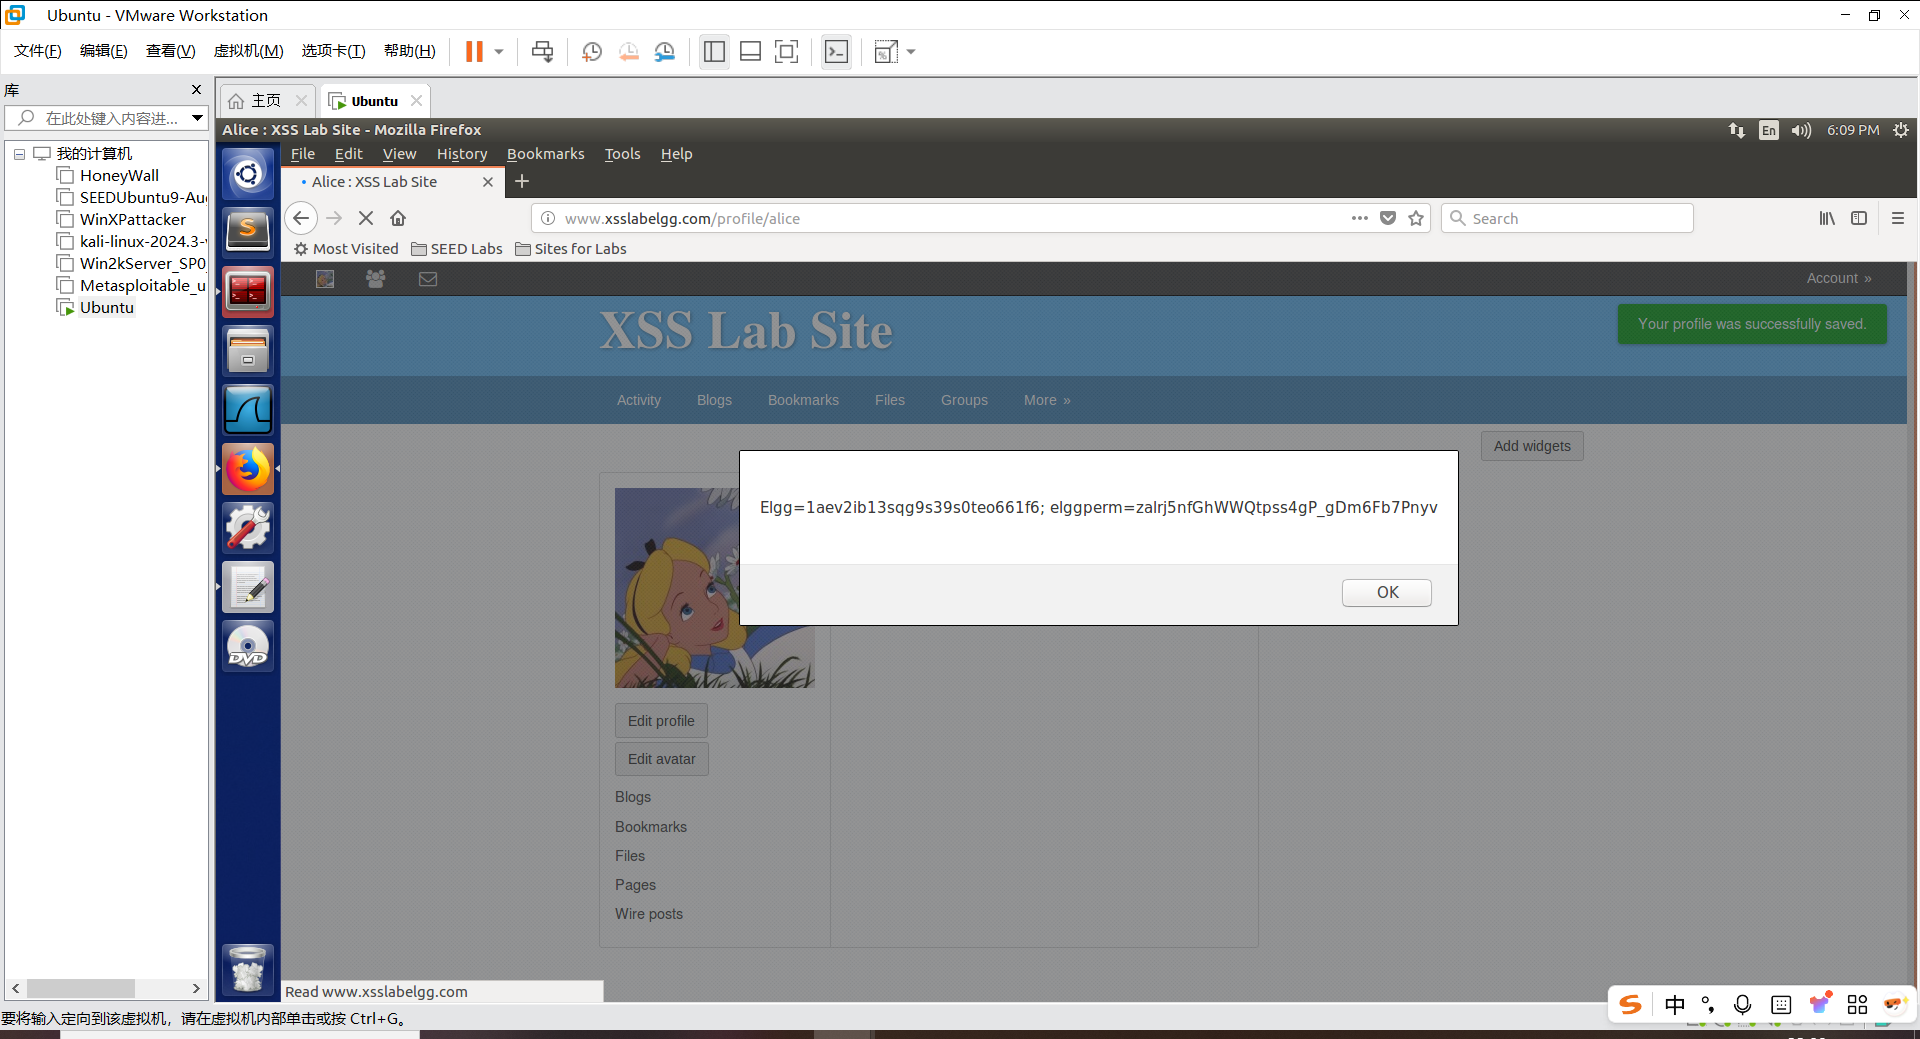Click Send Ctrl+Alt+Del toolbar icon
This screenshot has width=1920, height=1039.
543,51
